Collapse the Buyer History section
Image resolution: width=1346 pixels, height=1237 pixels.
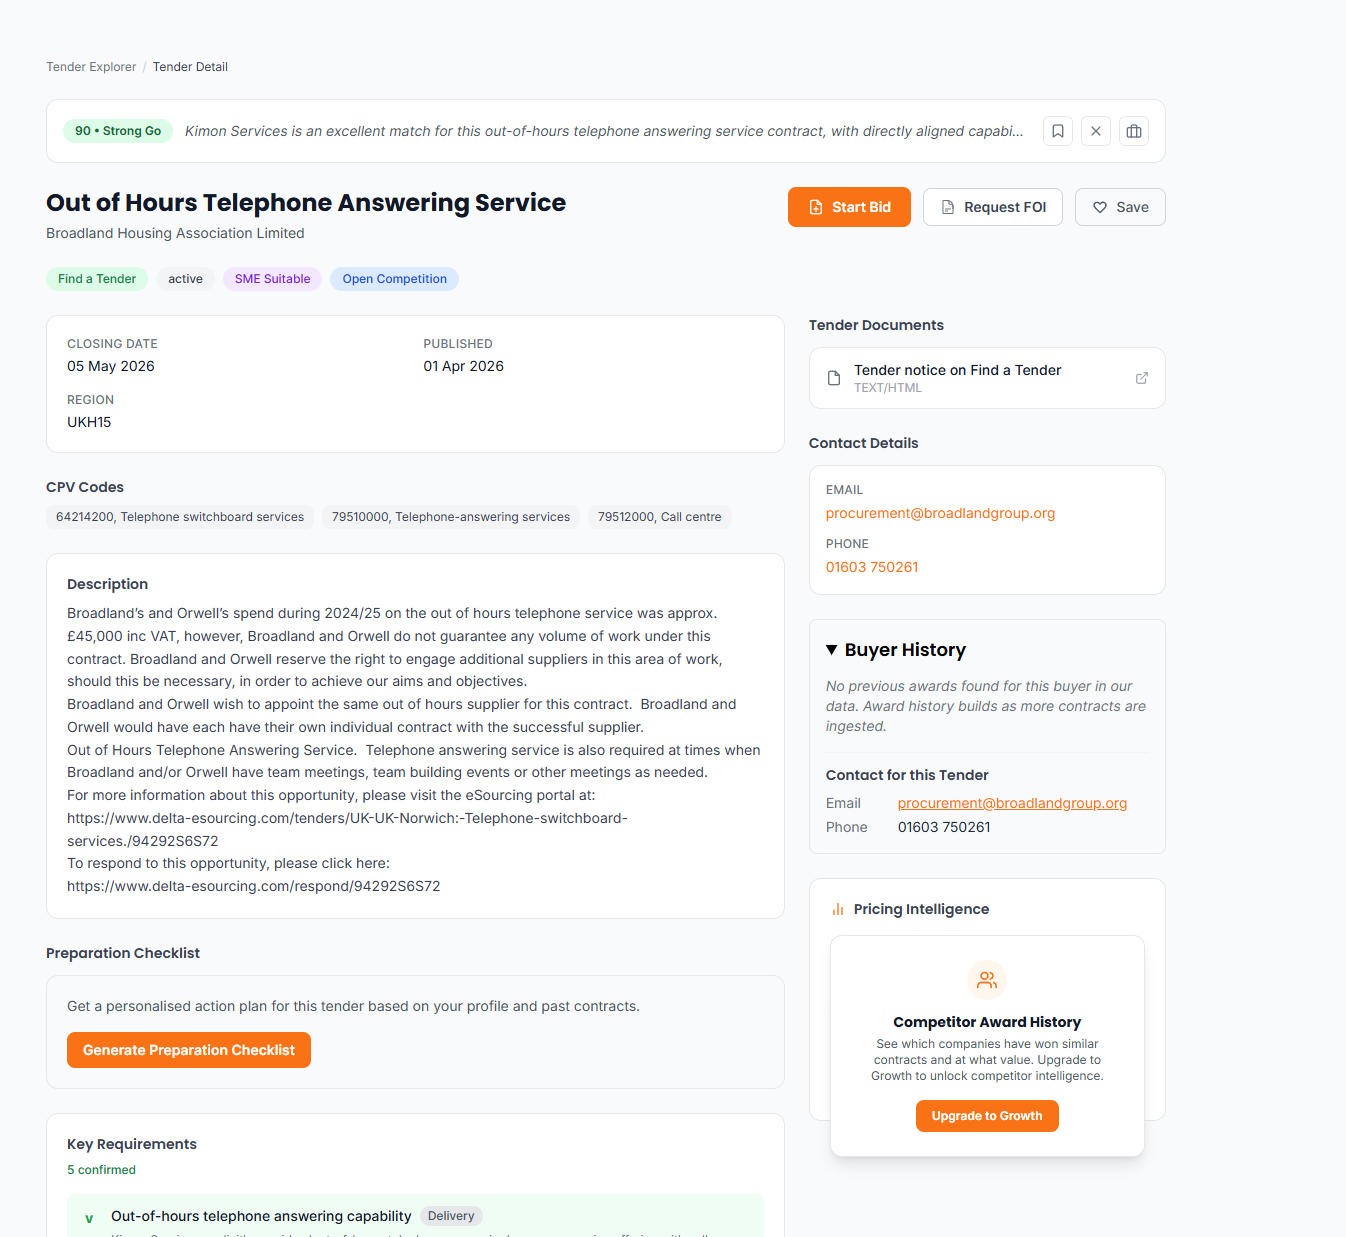pyautogui.click(x=832, y=650)
